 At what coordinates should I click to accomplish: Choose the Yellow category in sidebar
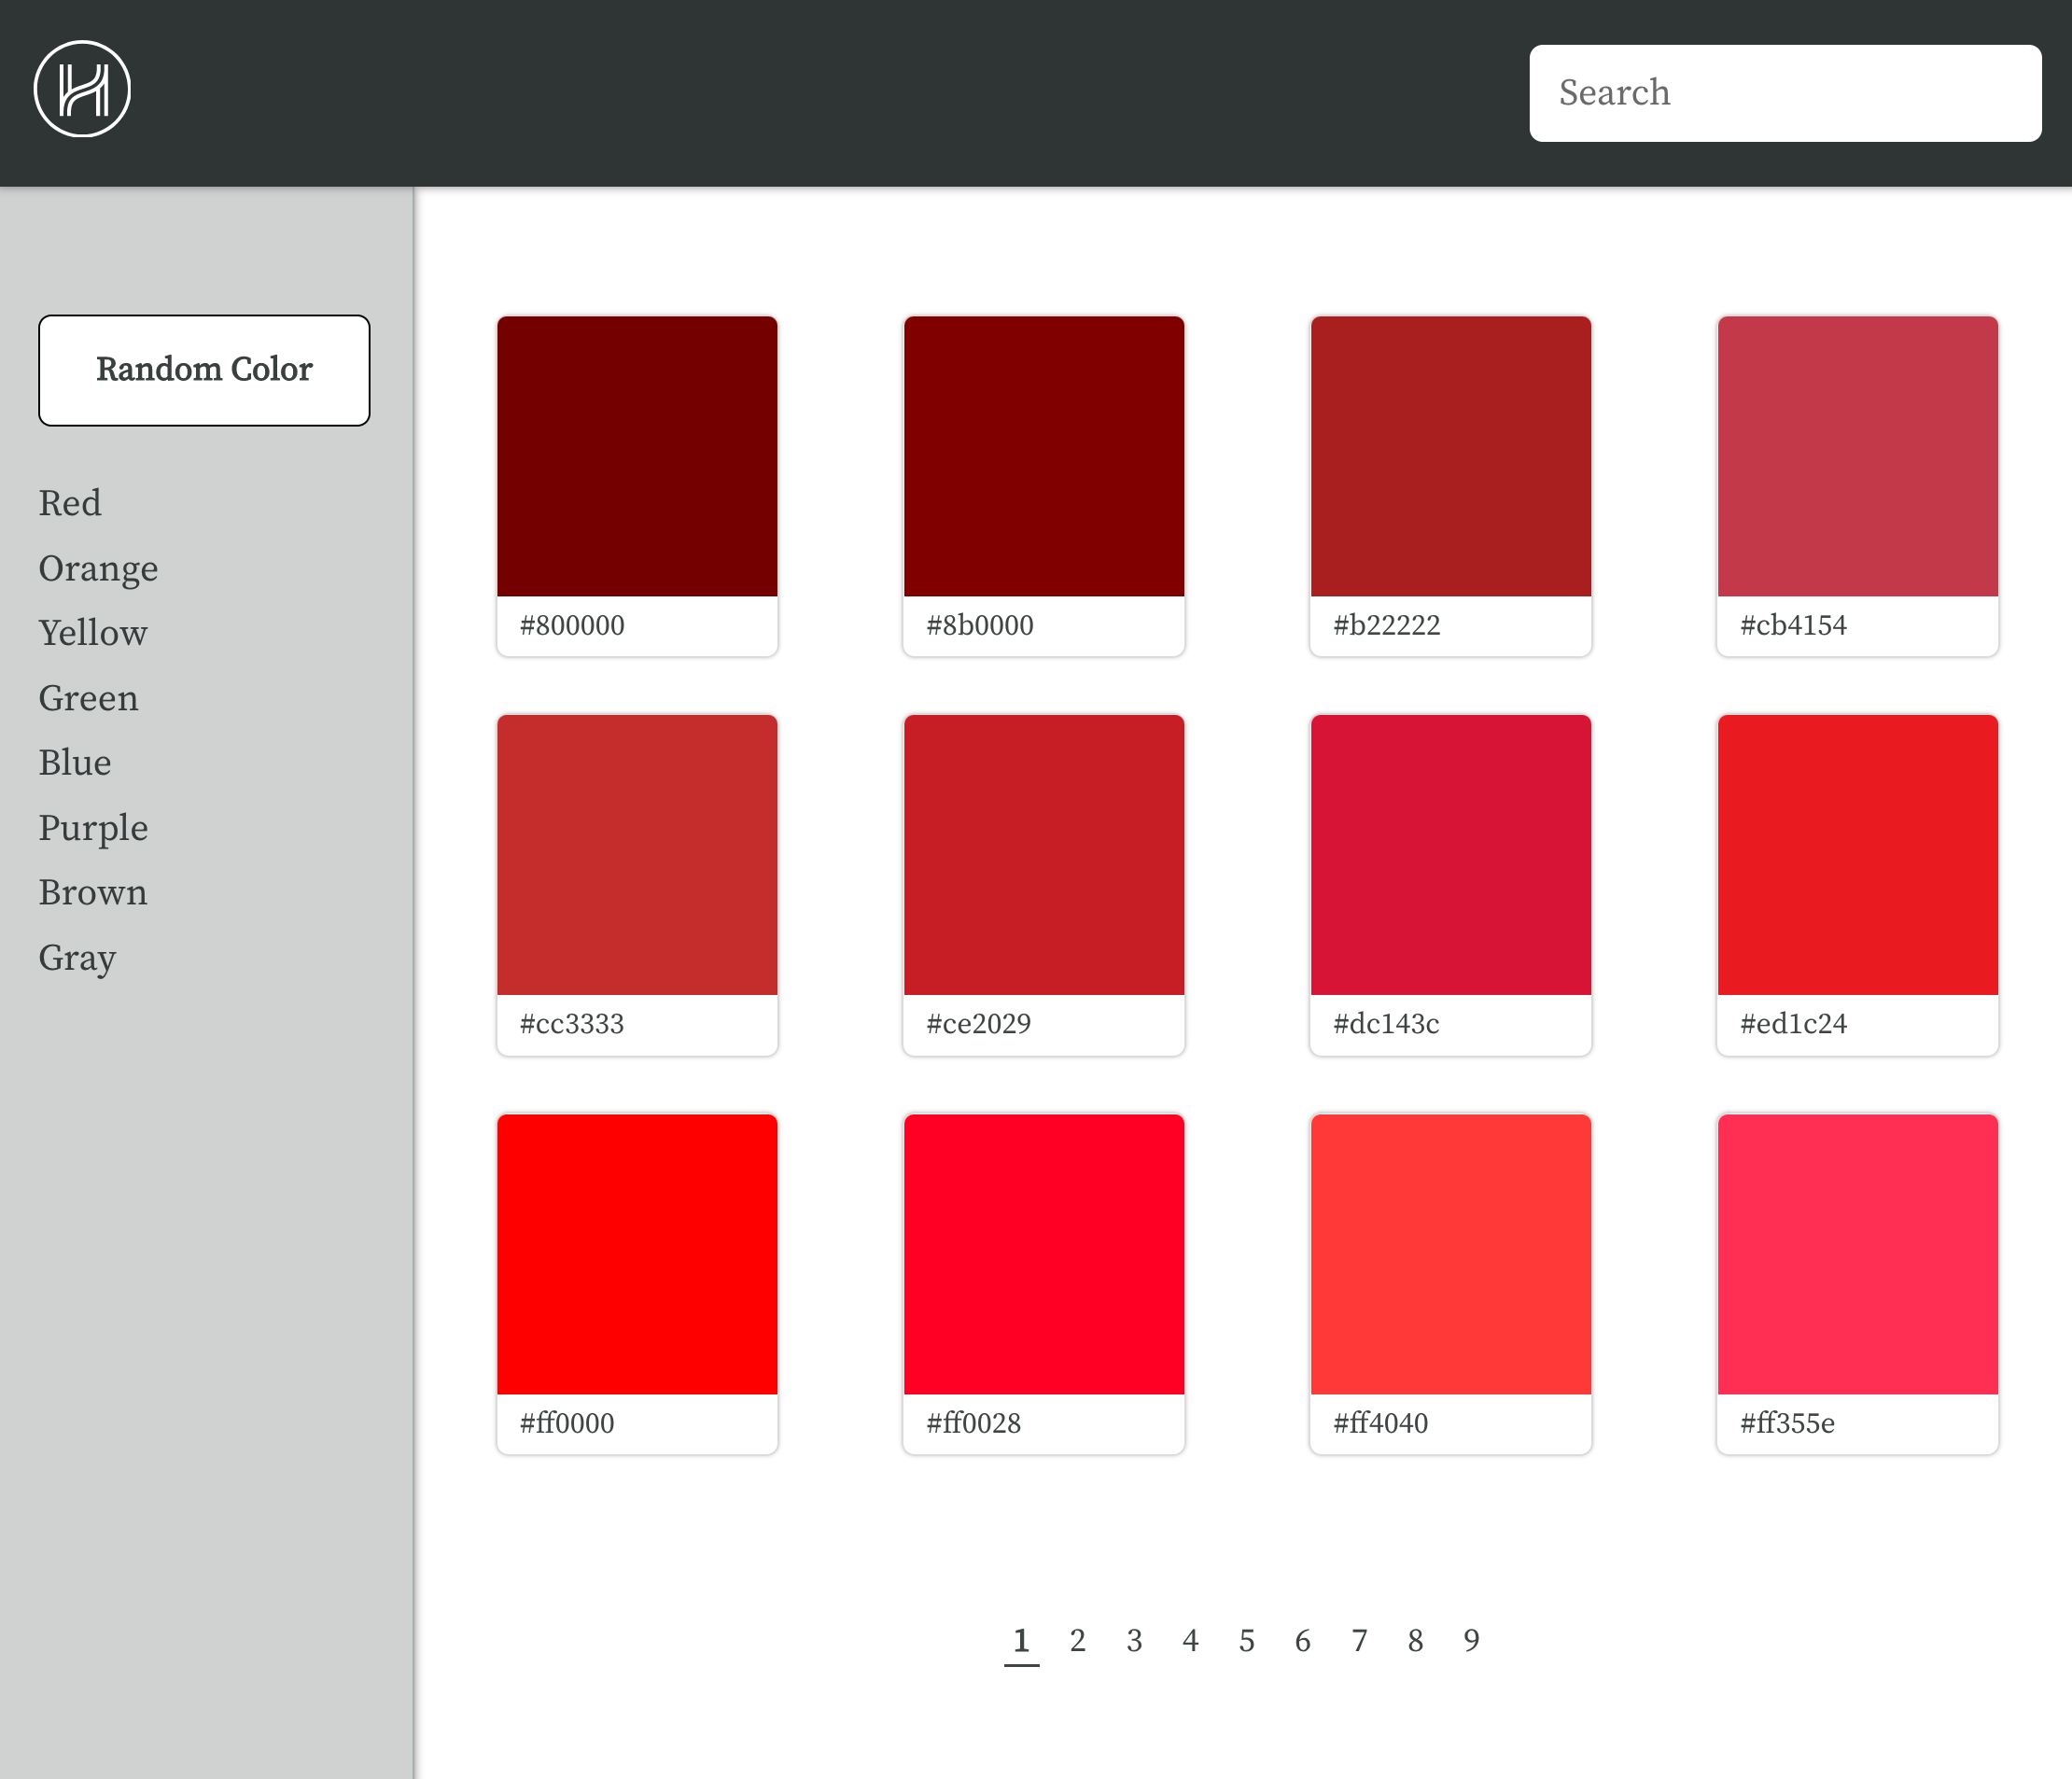[x=93, y=633]
